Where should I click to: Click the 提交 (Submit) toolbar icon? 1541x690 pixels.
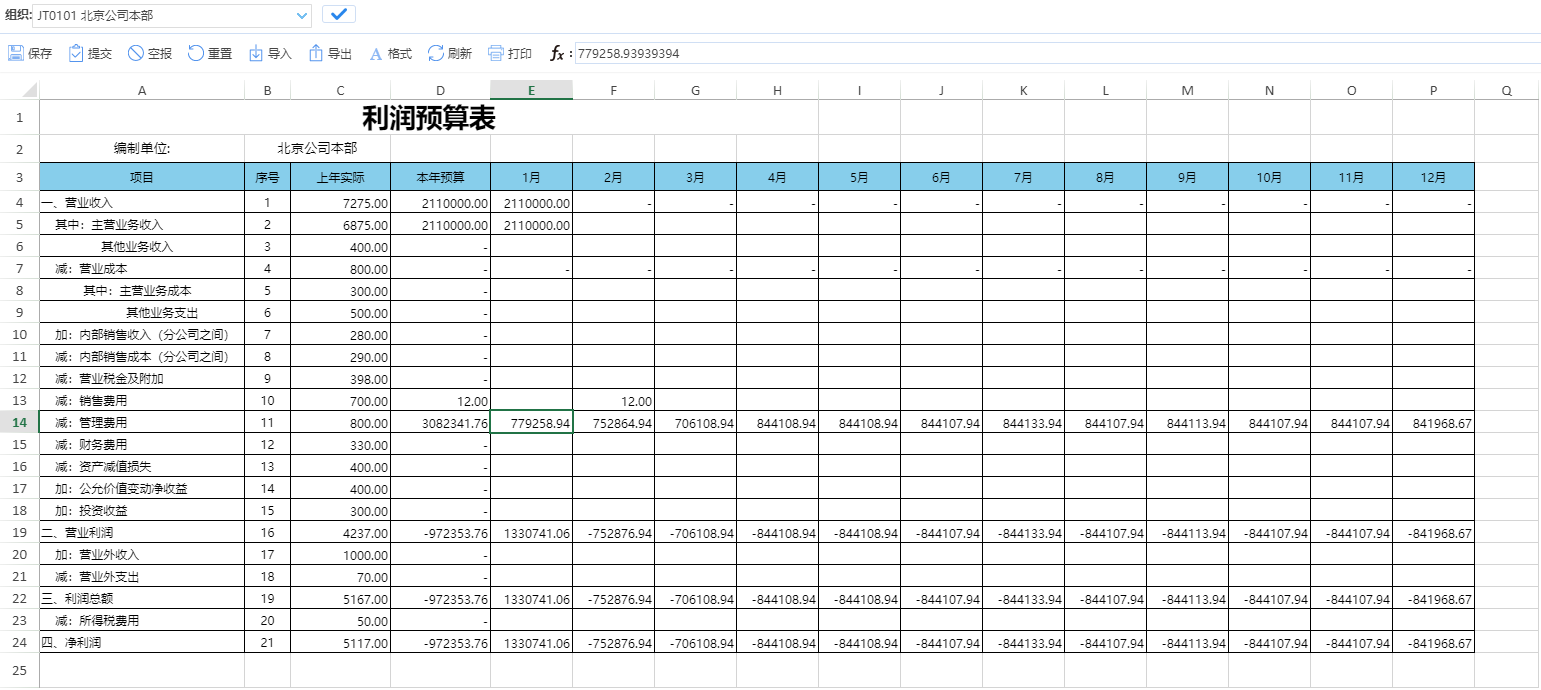(x=76, y=54)
